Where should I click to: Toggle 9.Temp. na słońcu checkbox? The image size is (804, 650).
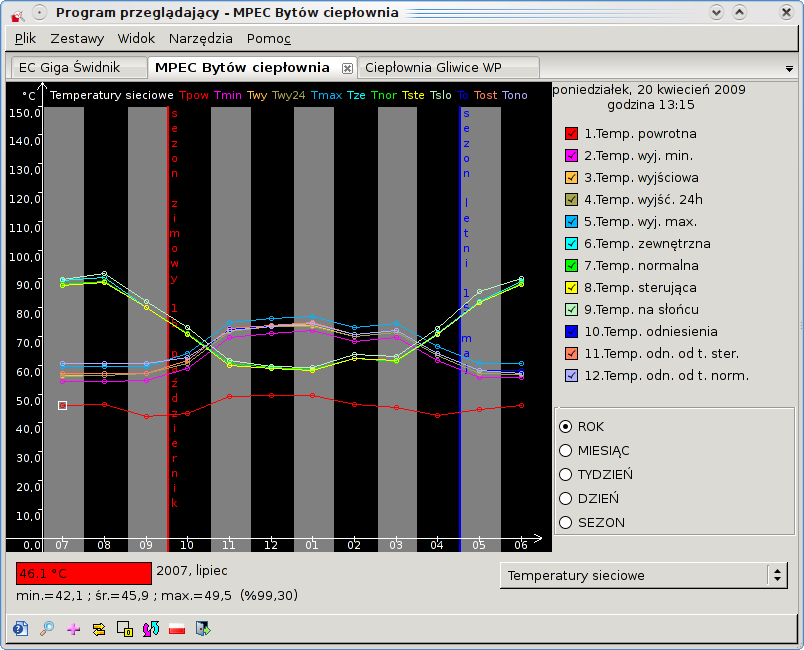(x=571, y=310)
